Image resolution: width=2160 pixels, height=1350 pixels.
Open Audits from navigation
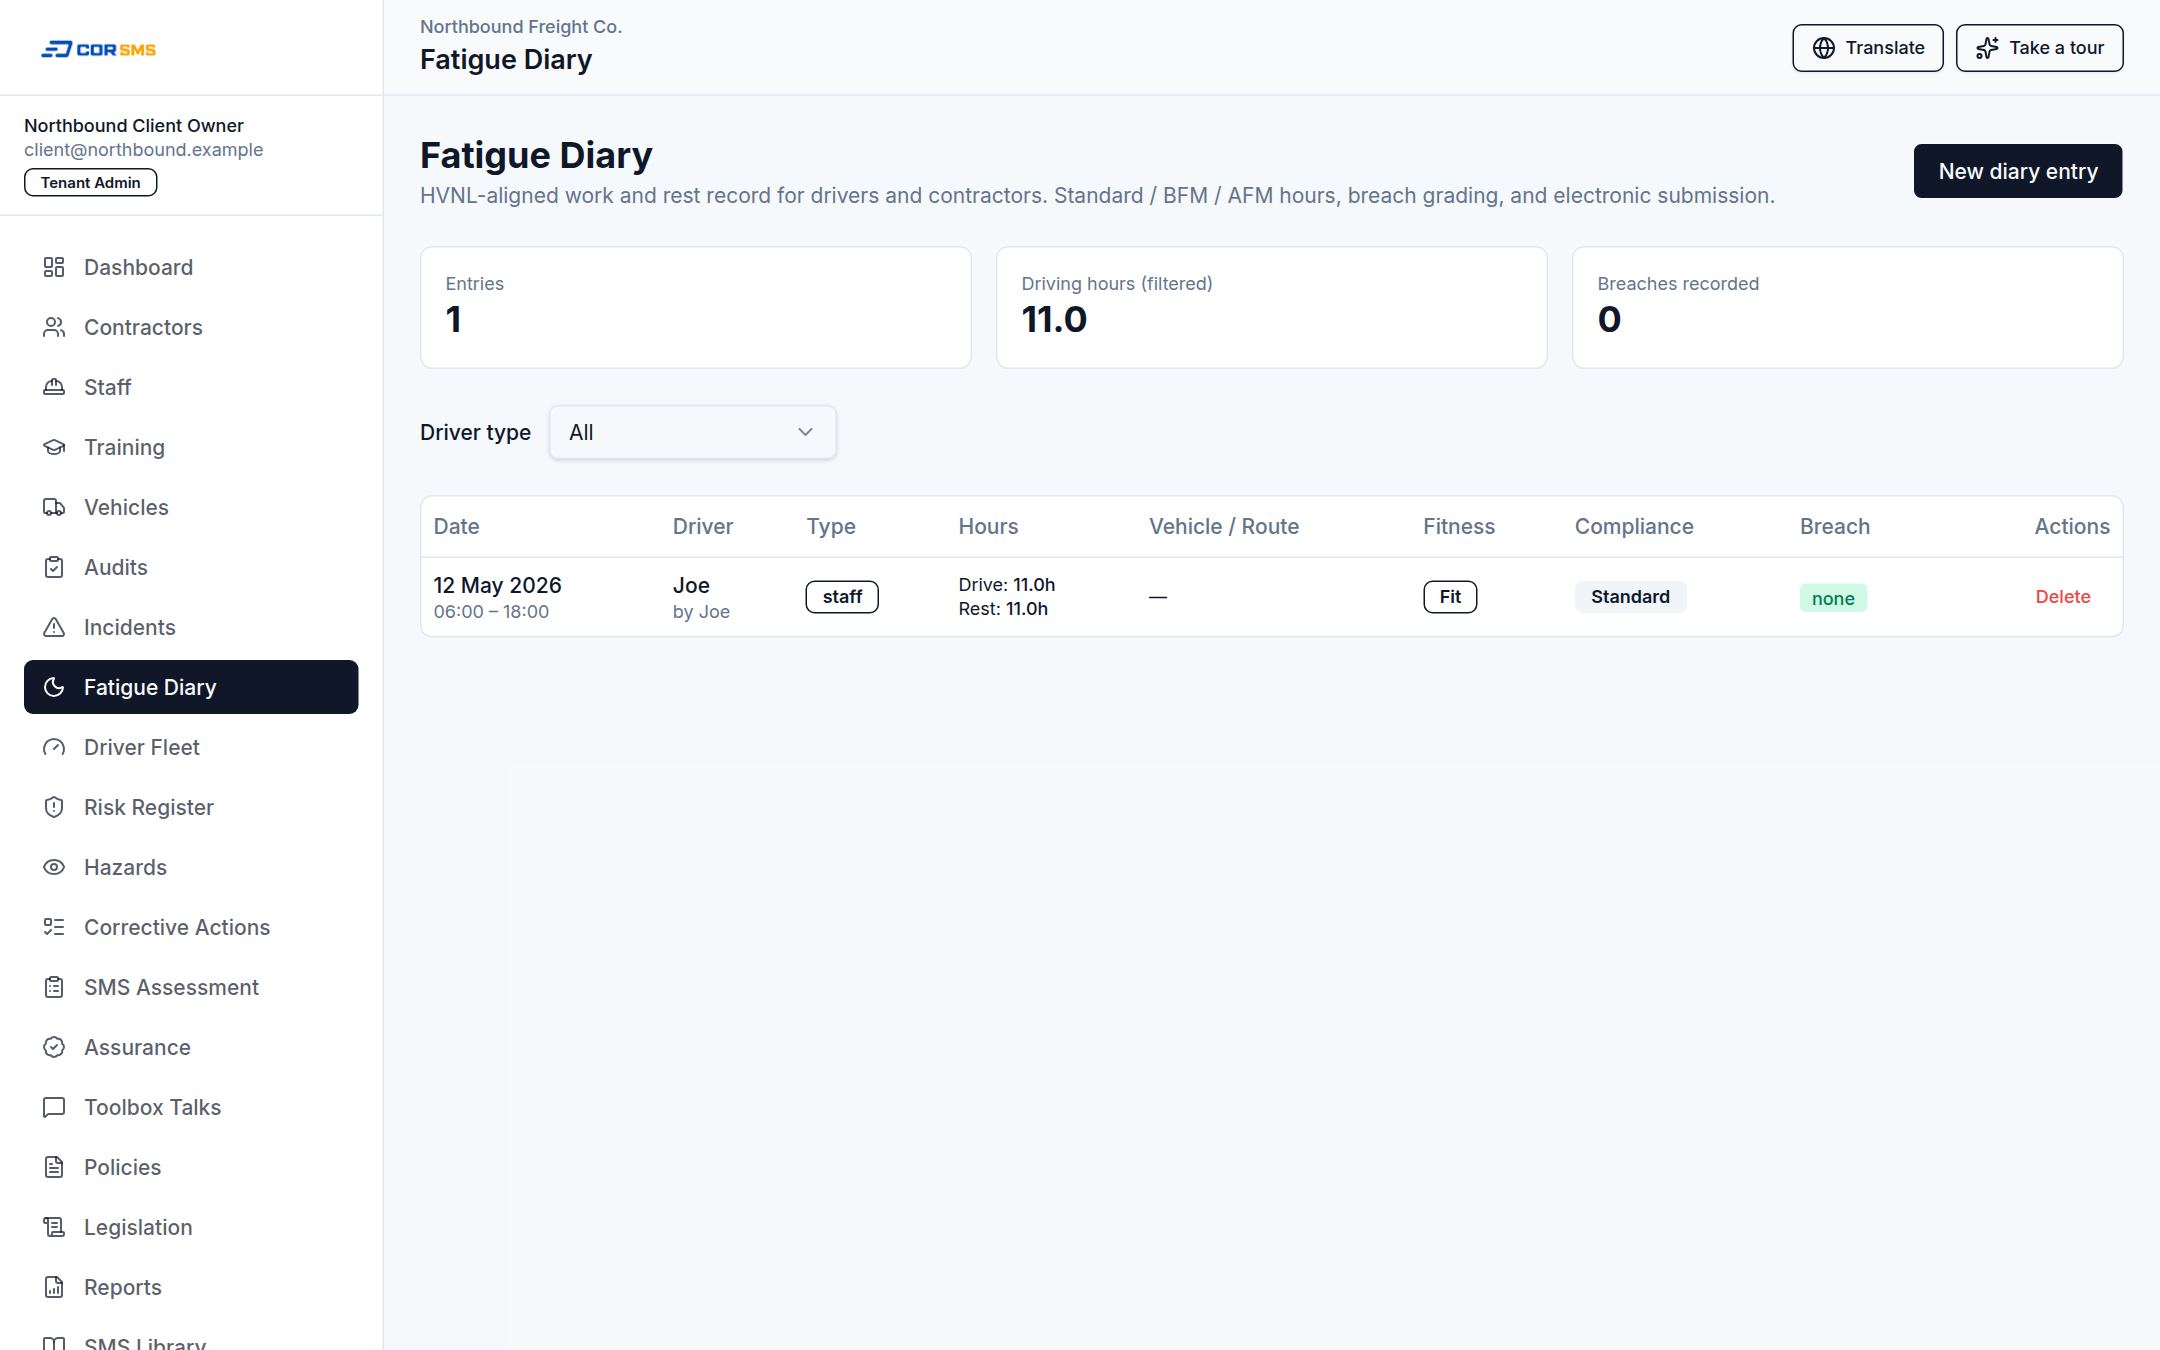point(191,567)
